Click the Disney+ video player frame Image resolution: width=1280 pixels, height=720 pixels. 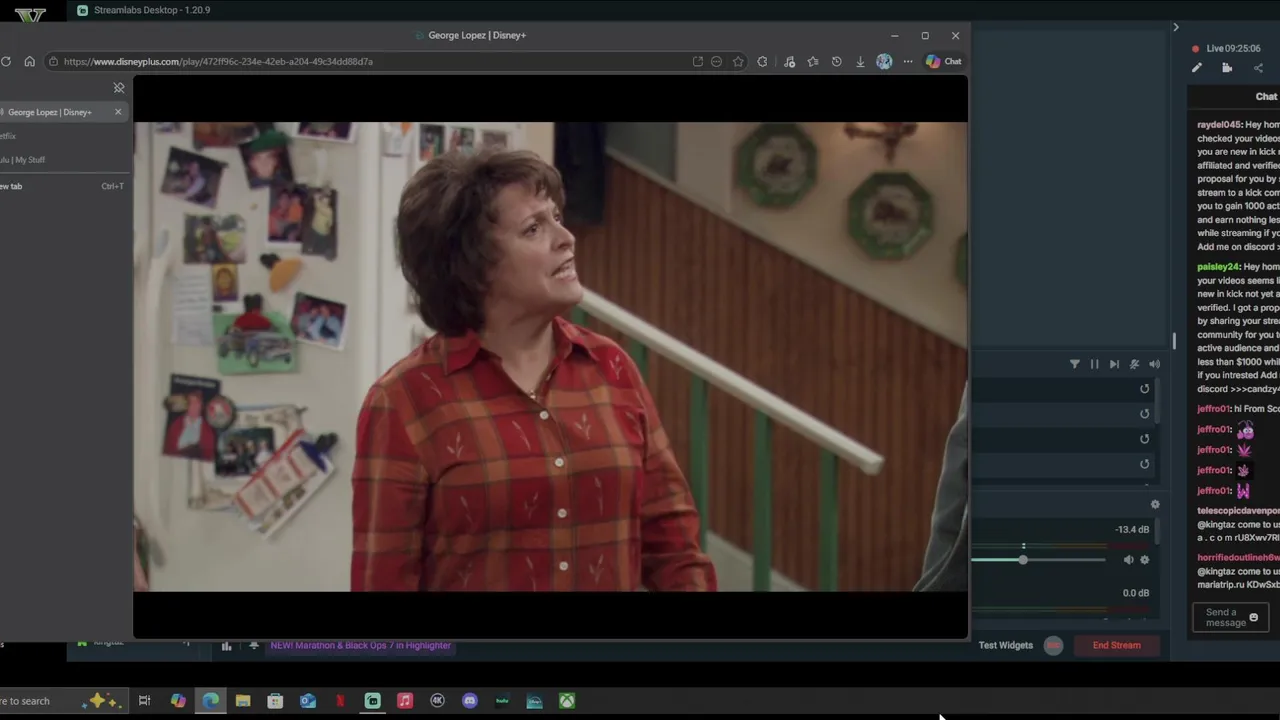click(550, 357)
